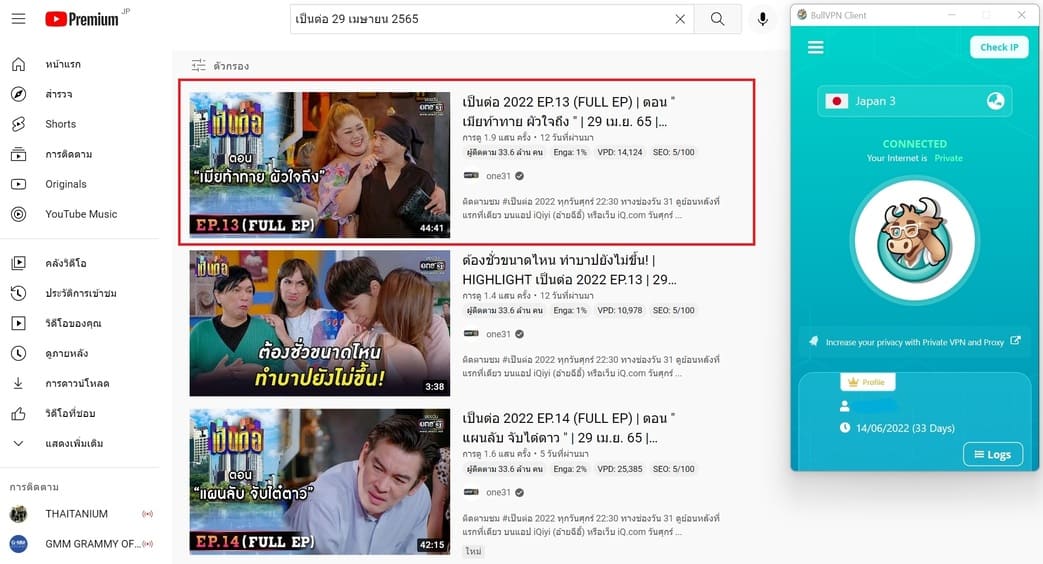This screenshot has height=564, width=1043.
Task: Click the thumbs-up liked videos icon
Action: pos(19,413)
